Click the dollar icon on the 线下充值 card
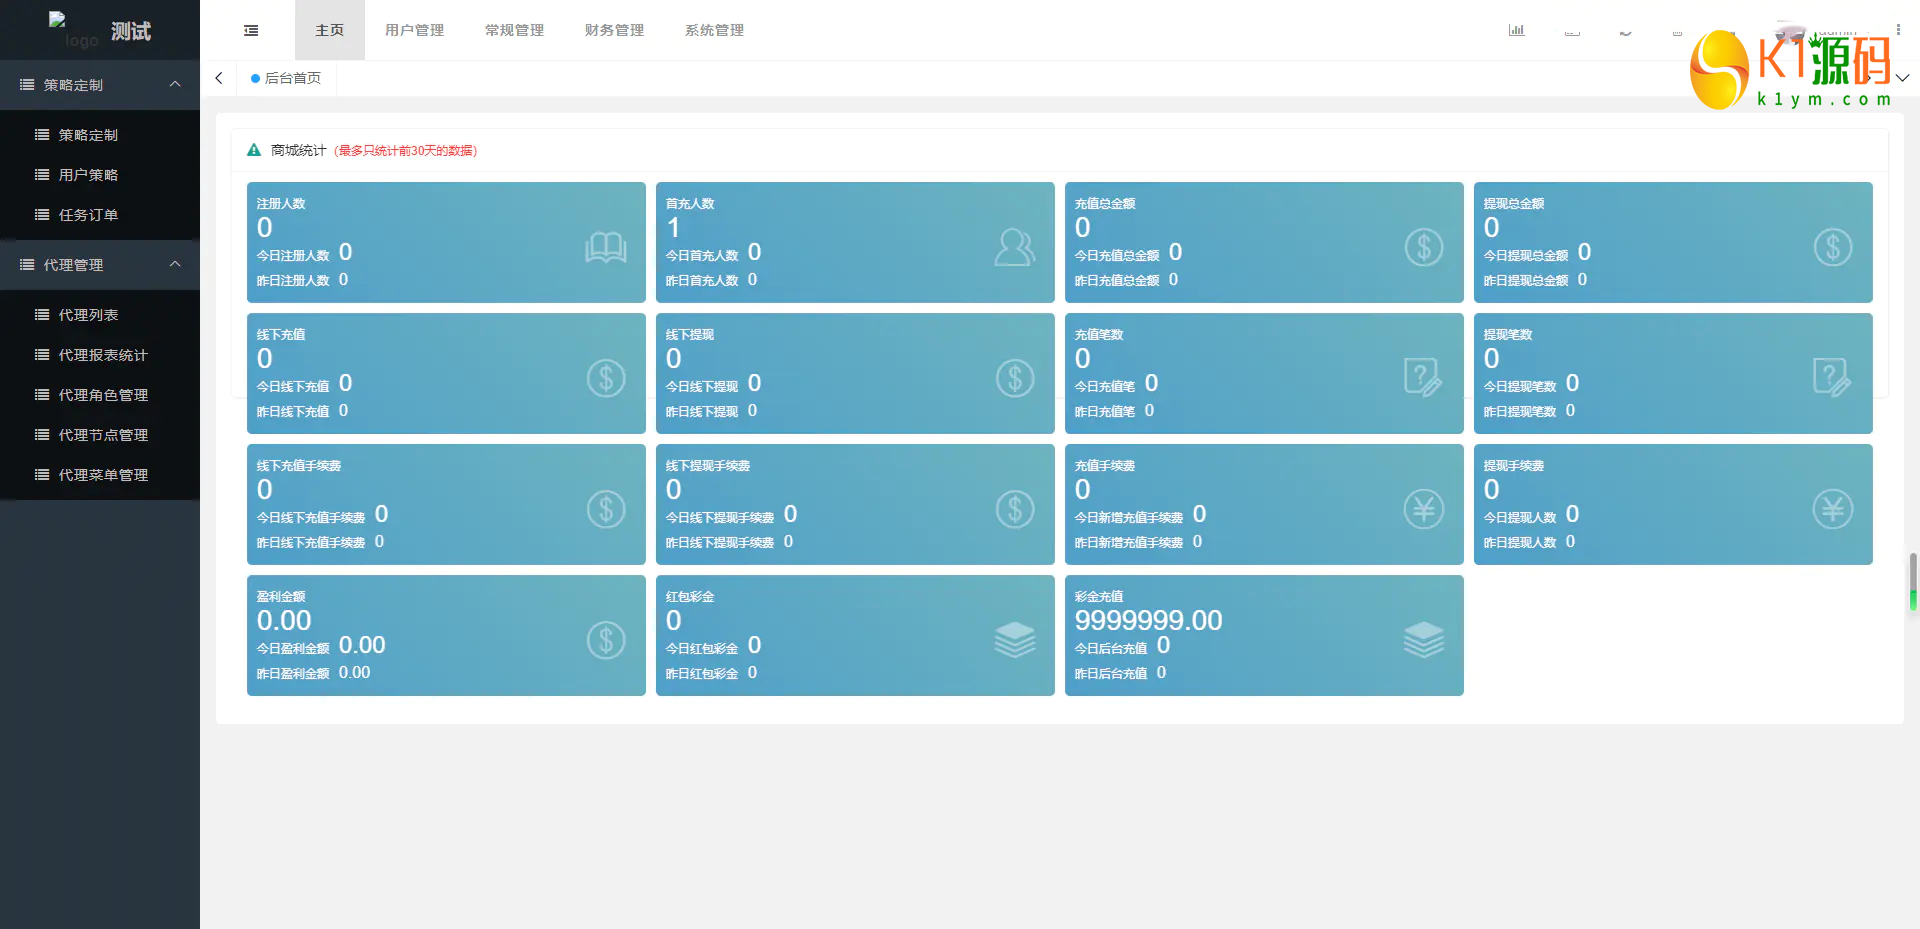The width and height of the screenshot is (1920, 929). pyautogui.click(x=606, y=378)
